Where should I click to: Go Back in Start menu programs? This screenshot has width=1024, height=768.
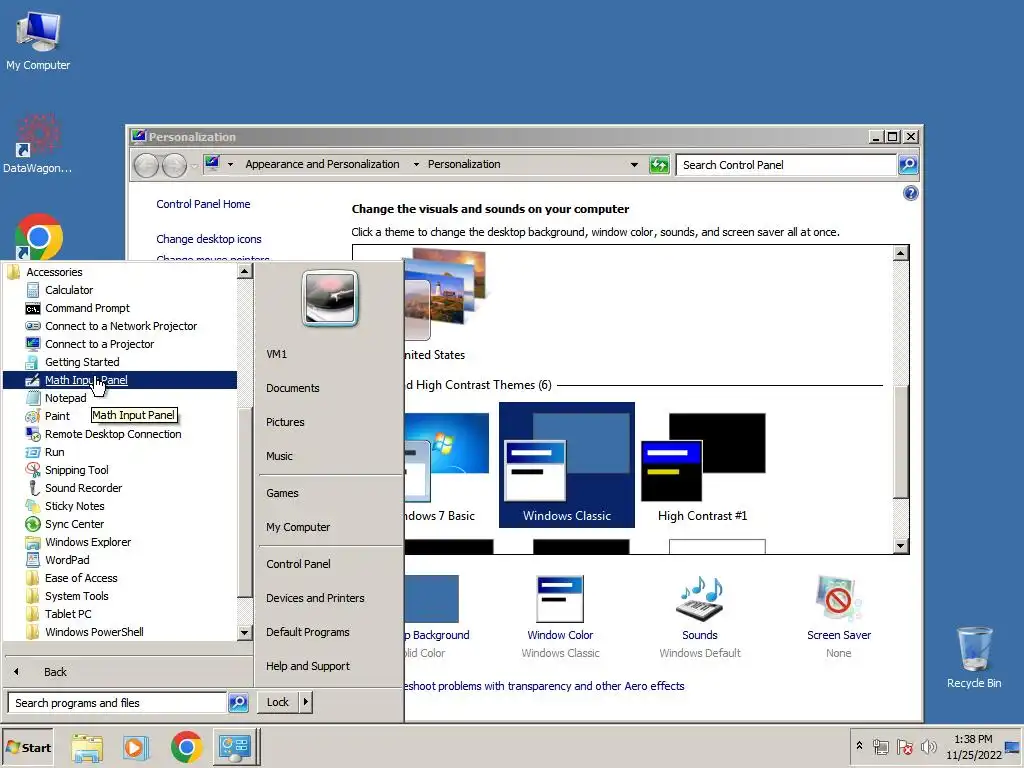[x=55, y=672]
